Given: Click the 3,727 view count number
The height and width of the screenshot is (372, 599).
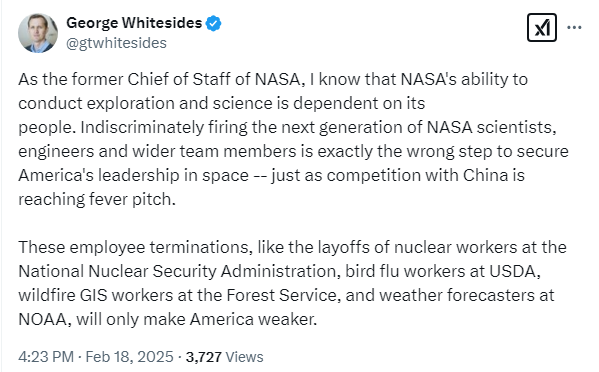Looking at the screenshot, I should [204, 357].
